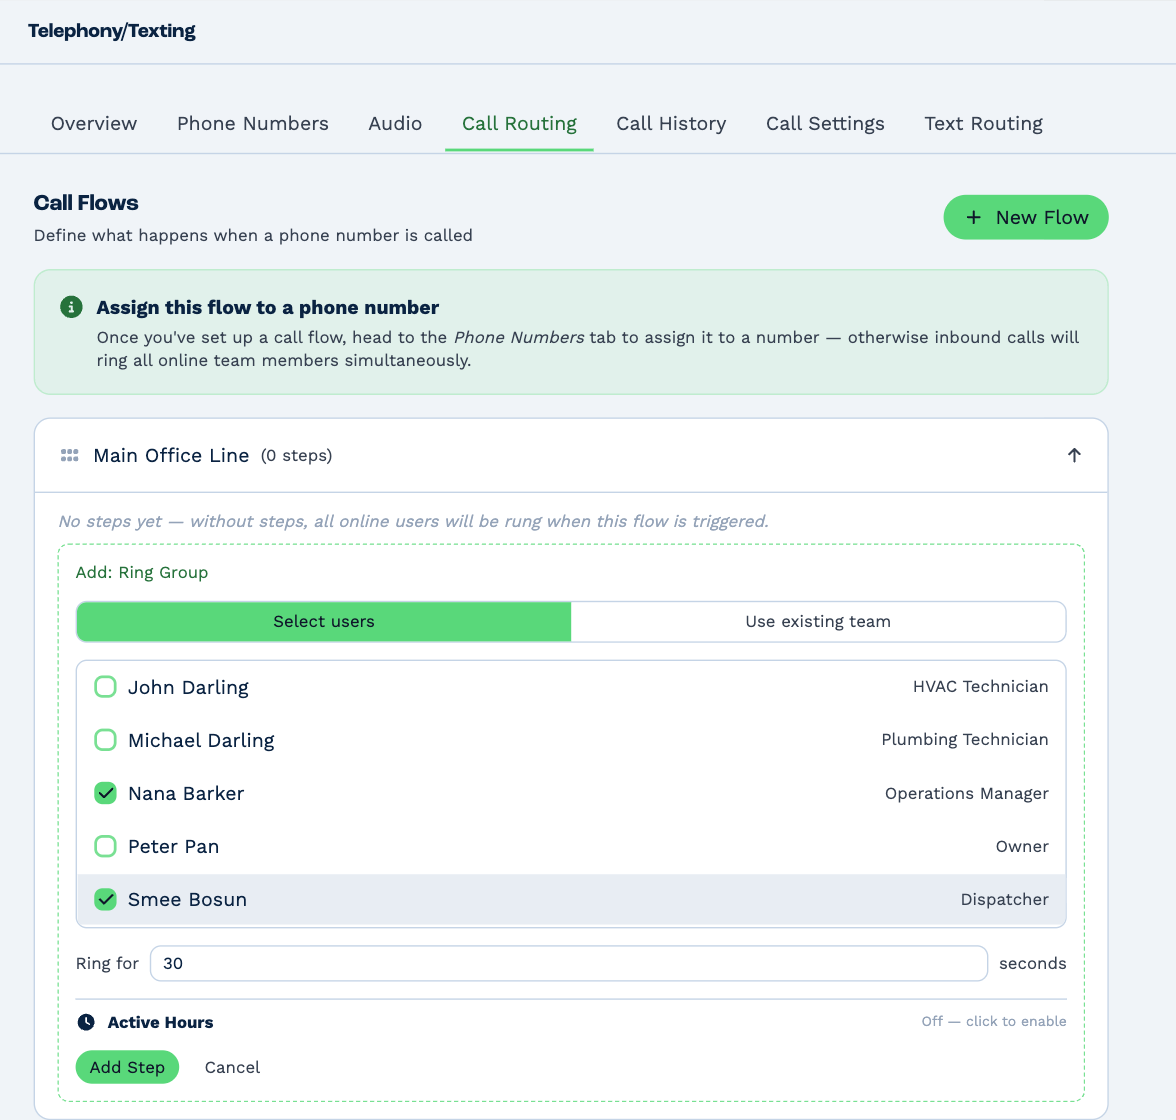The height and width of the screenshot is (1120, 1176).
Task: Click the Operations Manager role text
Action: pos(967,794)
